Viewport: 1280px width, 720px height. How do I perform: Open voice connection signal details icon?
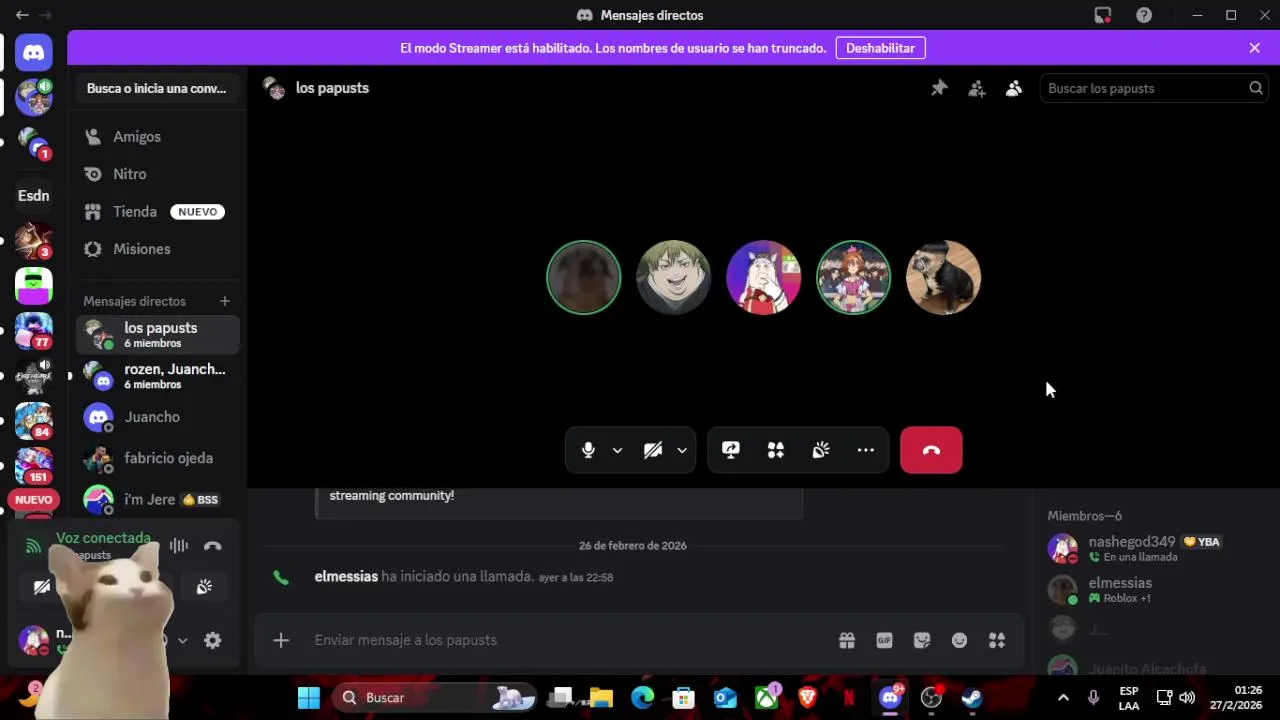(x=33, y=546)
